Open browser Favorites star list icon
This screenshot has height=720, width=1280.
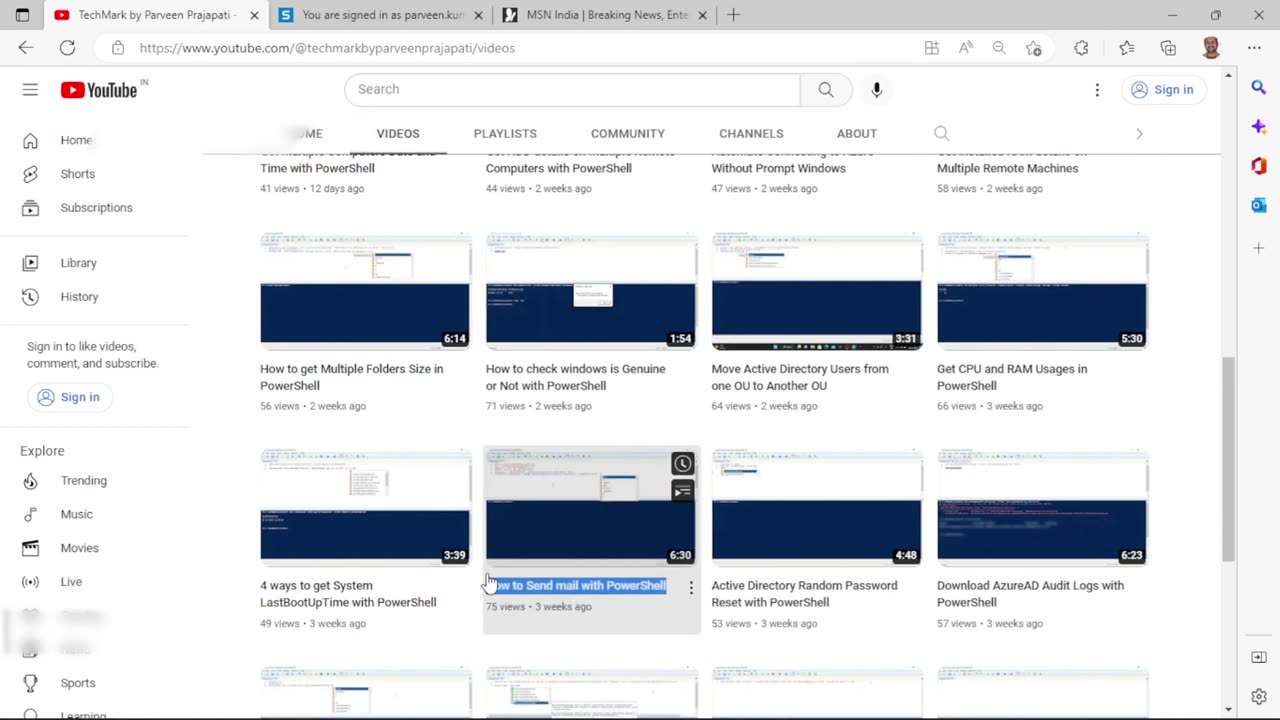[x=1127, y=48]
